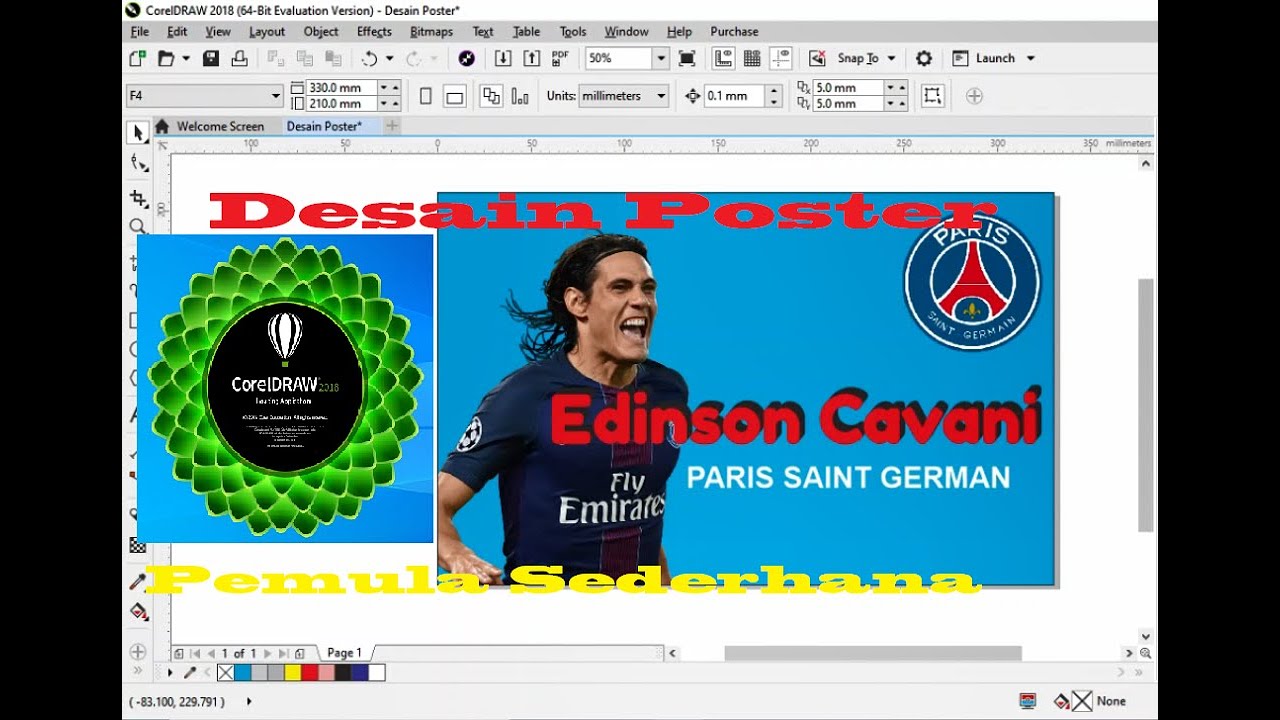This screenshot has height=720, width=1280.
Task: Expand the Open button dropdown arrow
Action: (186, 58)
